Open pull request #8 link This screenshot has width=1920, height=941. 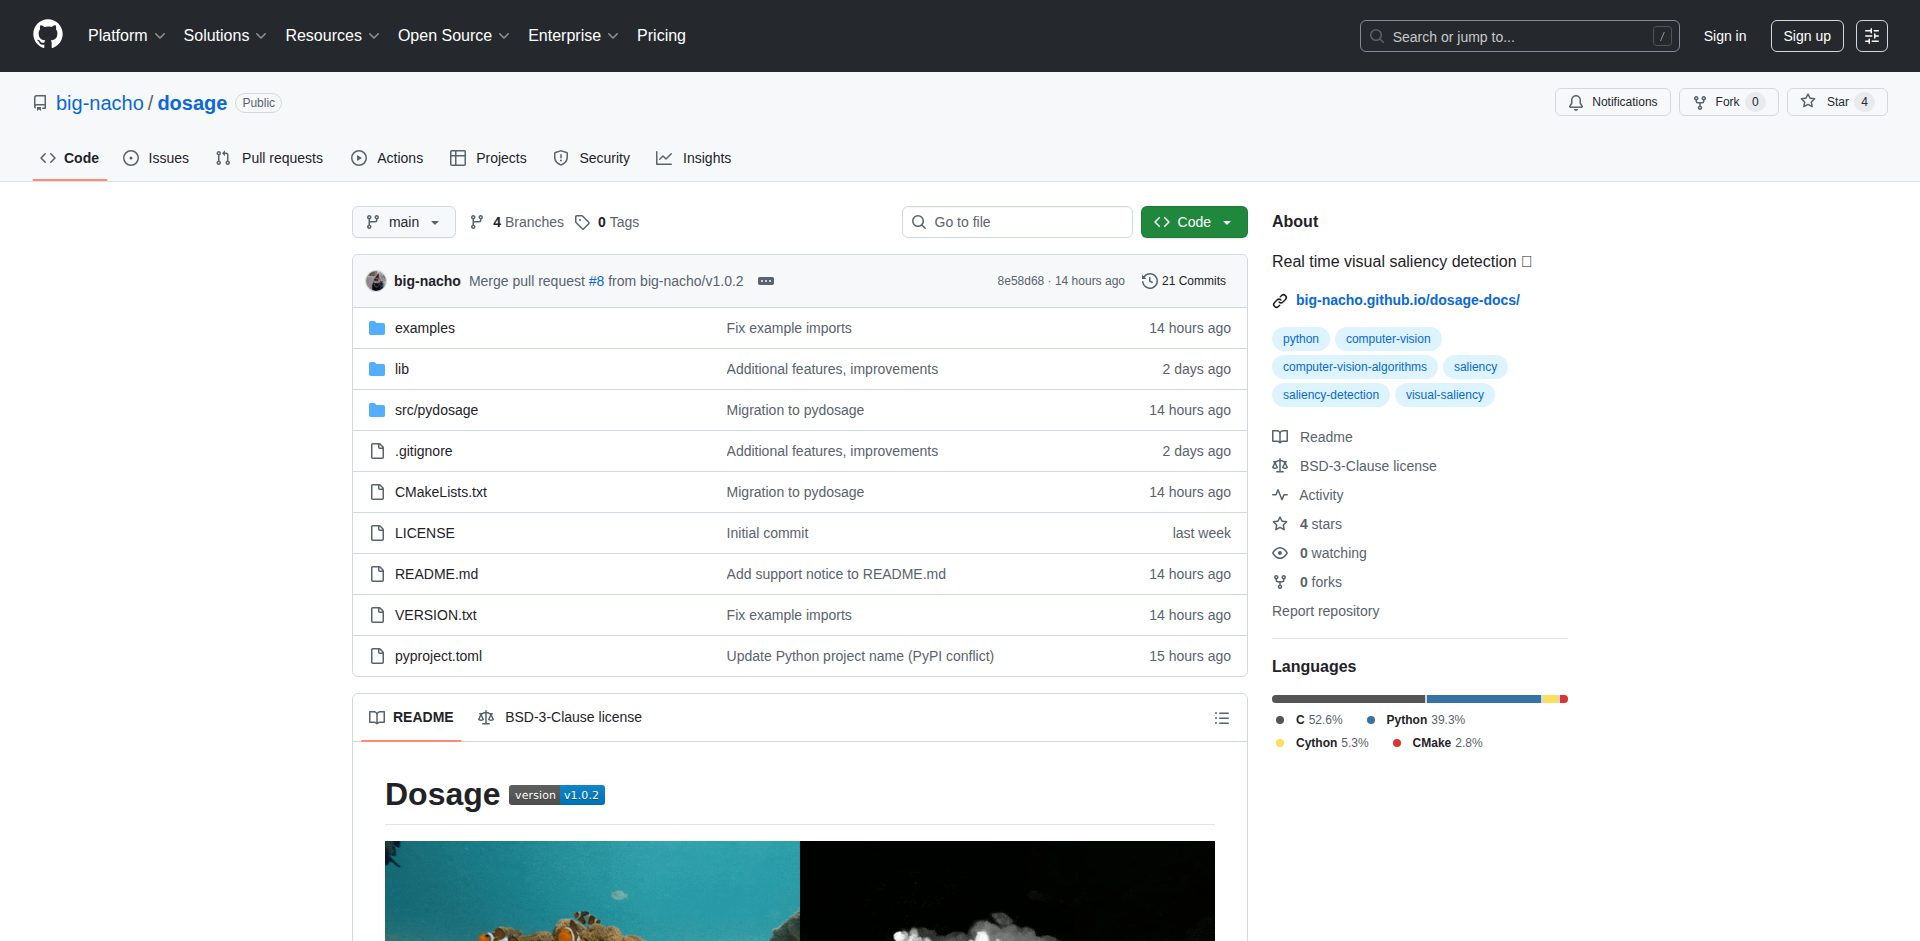pos(596,281)
